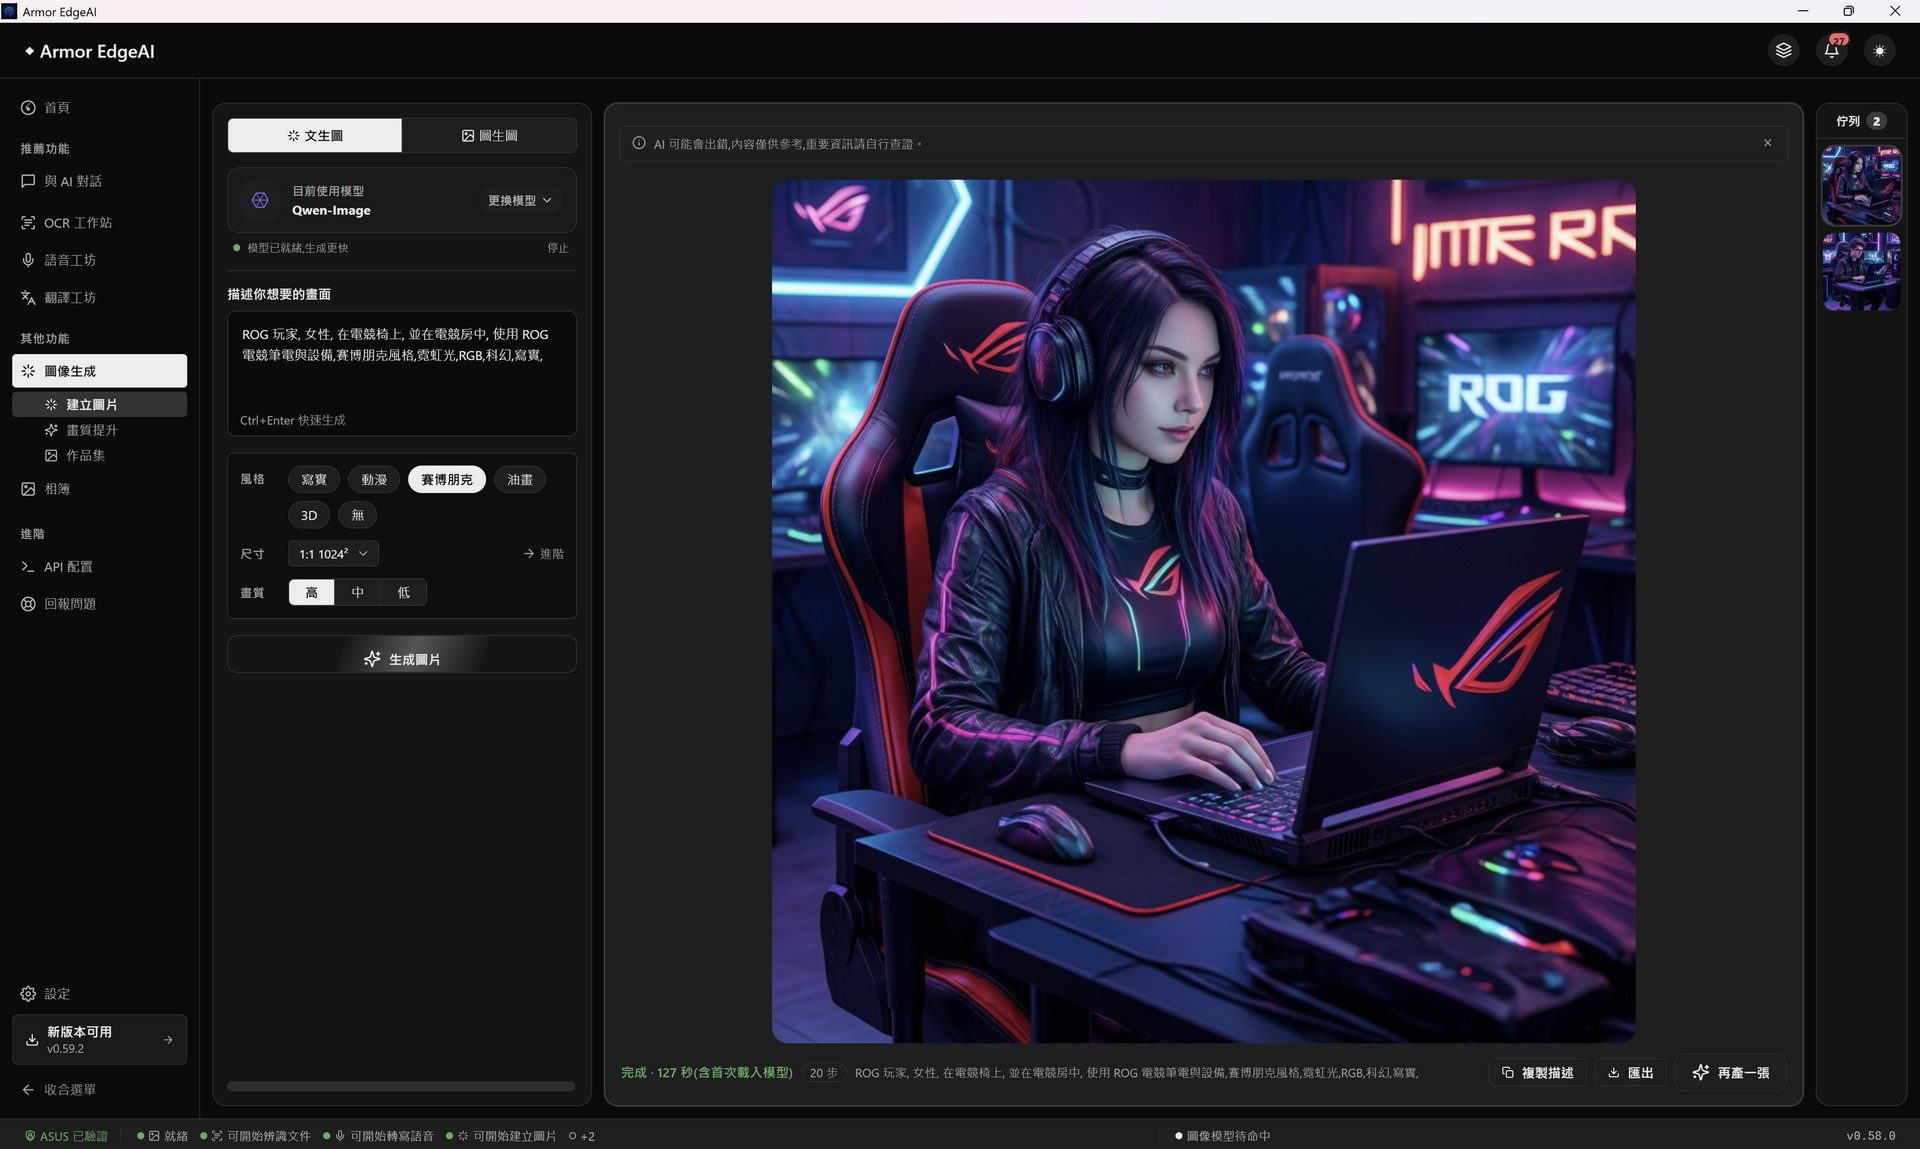Image resolution: width=1920 pixels, height=1149 pixels.
Task: Restore down the Armor EdgeAI window
Action: (x=1849, y=11)
